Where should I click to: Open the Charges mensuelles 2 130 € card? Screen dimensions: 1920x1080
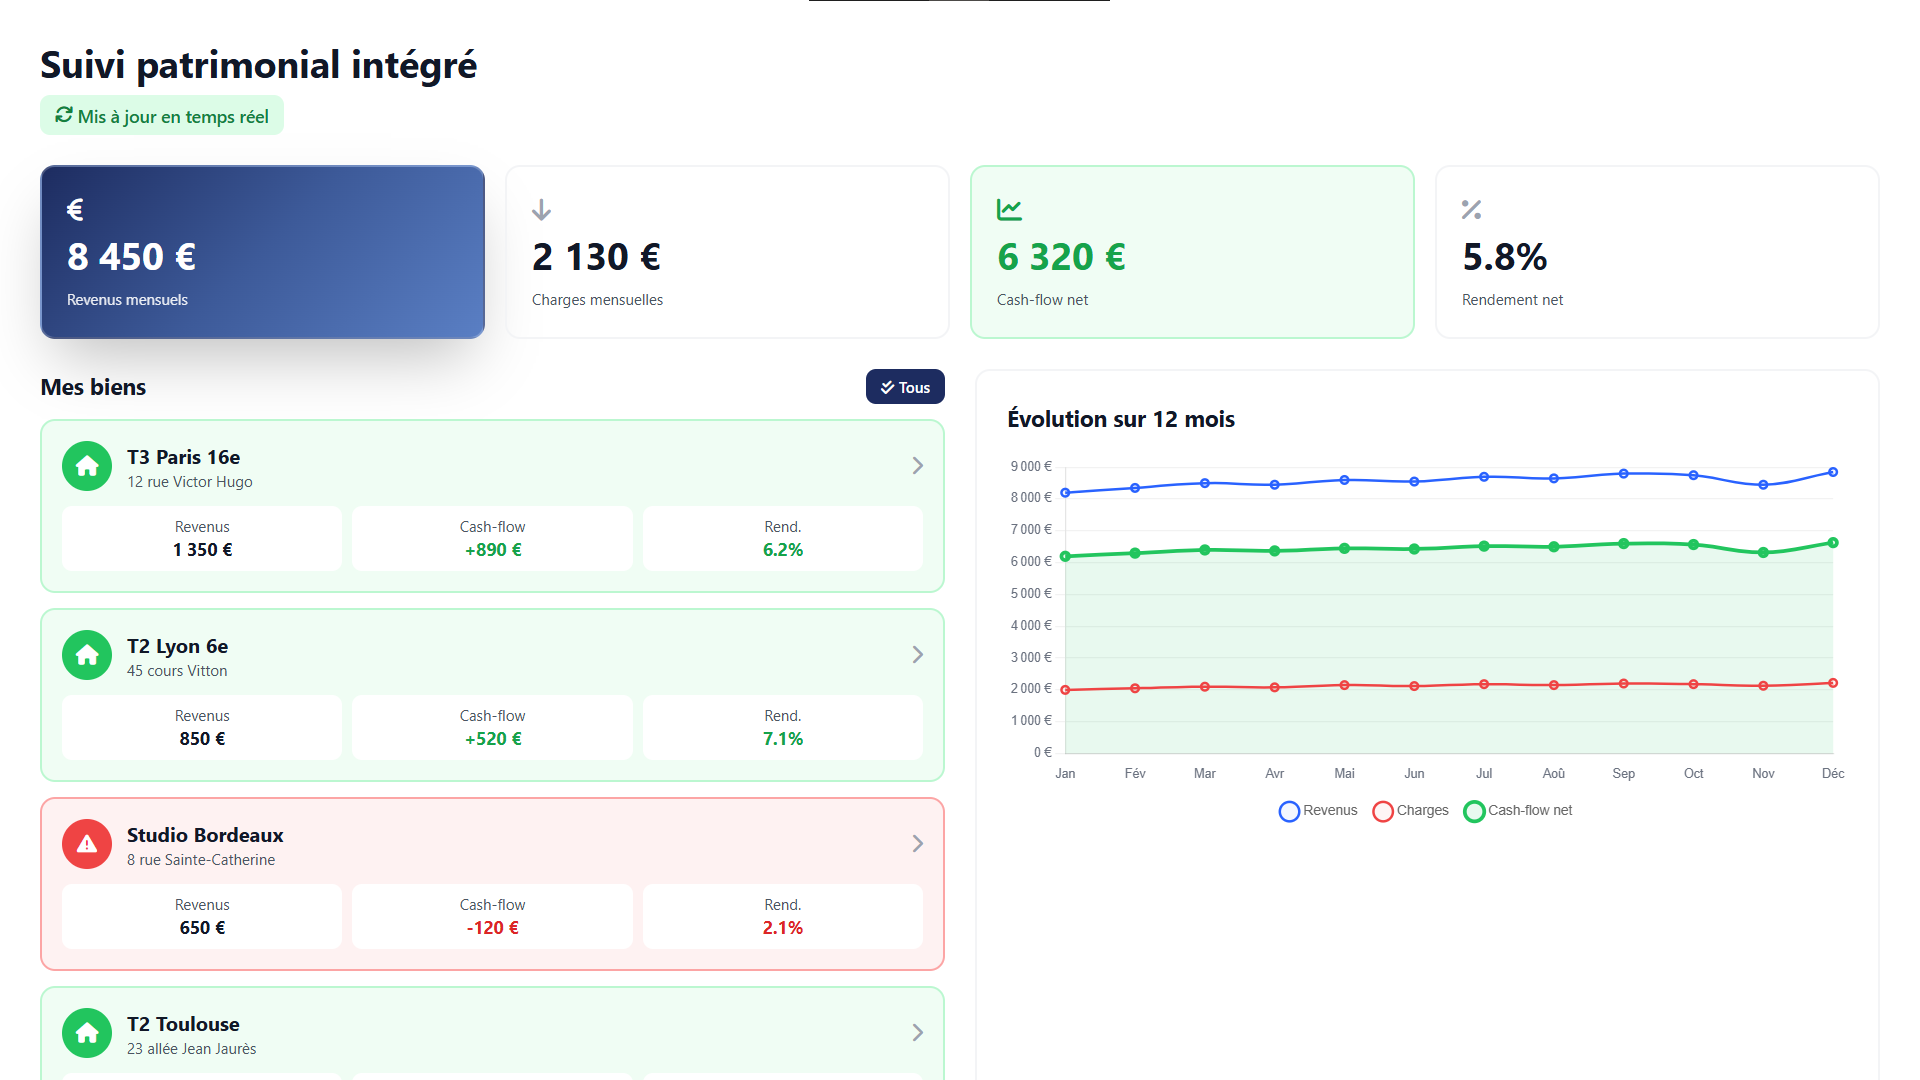727,252
